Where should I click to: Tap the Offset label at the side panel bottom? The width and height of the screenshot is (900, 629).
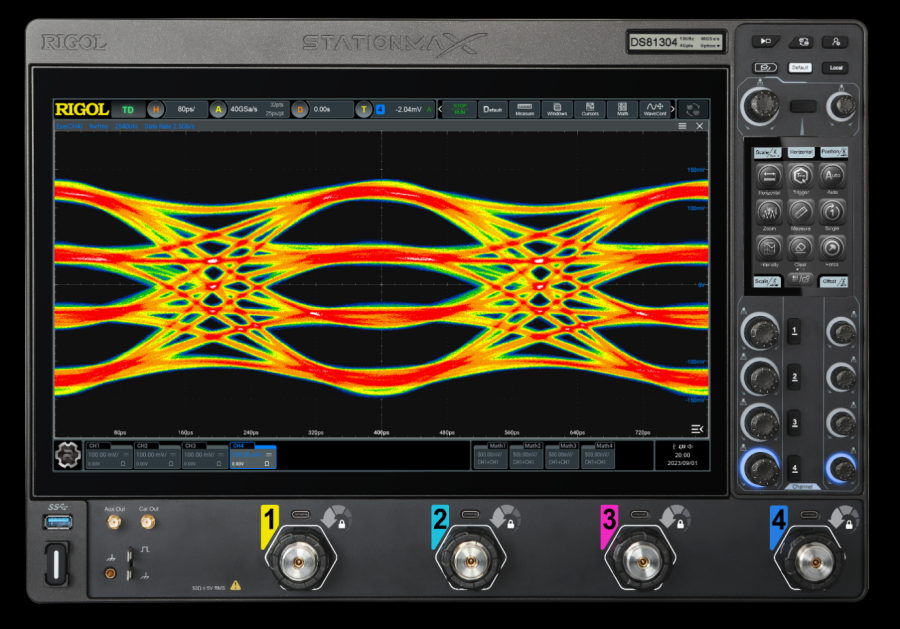click(x=833, y=281)
